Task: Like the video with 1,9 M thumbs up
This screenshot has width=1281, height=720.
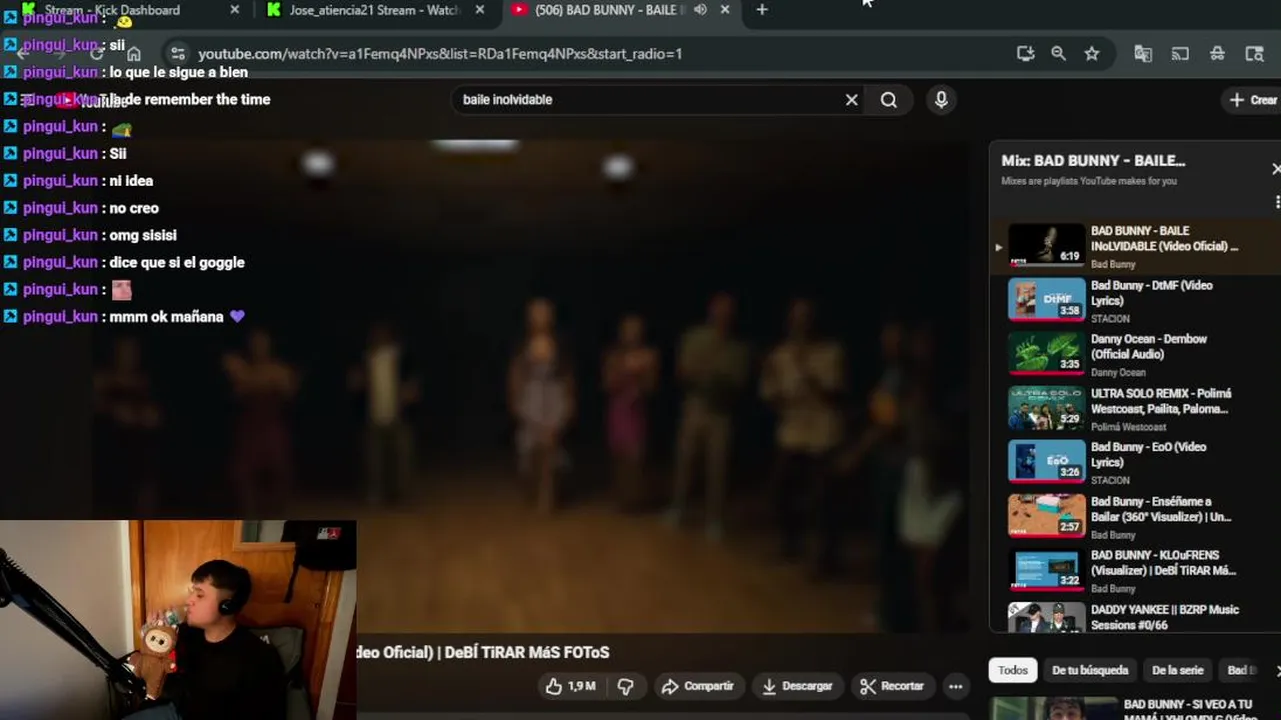Action: click(570, 686)
